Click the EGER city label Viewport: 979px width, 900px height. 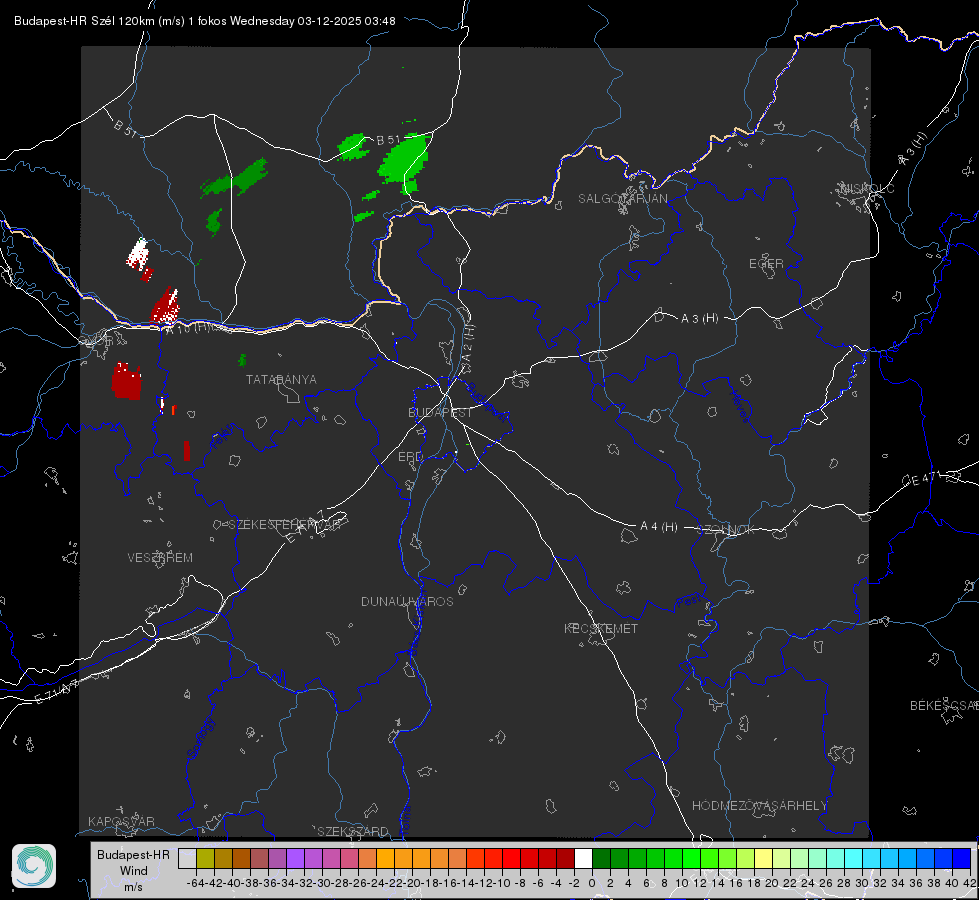click(766, 264)
